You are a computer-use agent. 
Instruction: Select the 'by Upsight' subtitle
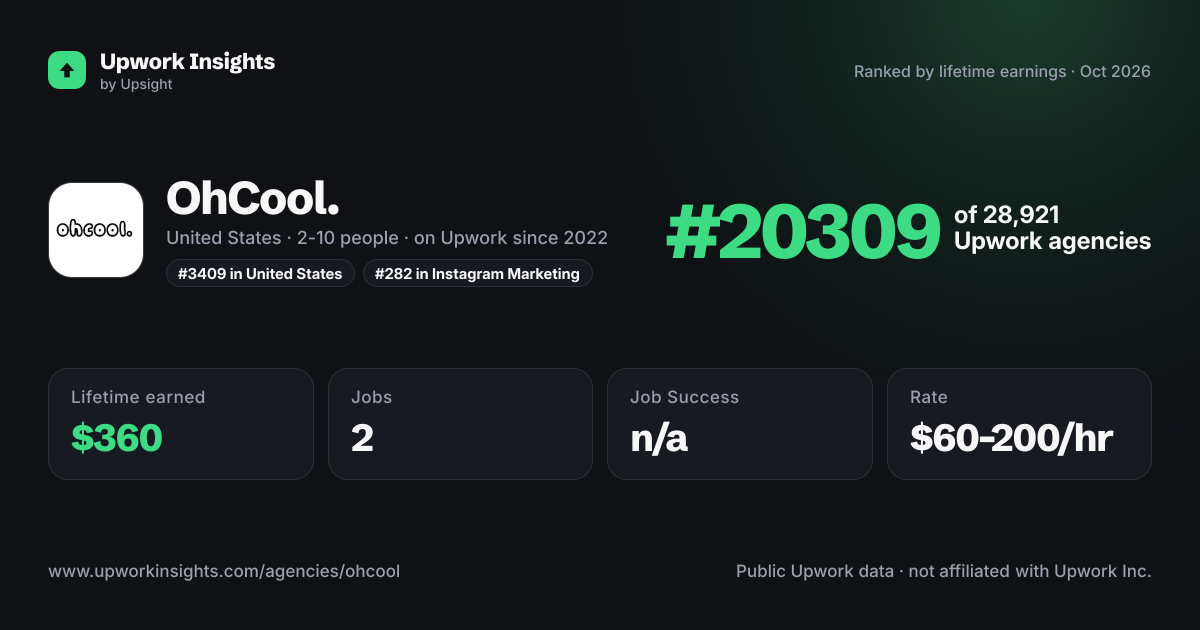(136, 85)
